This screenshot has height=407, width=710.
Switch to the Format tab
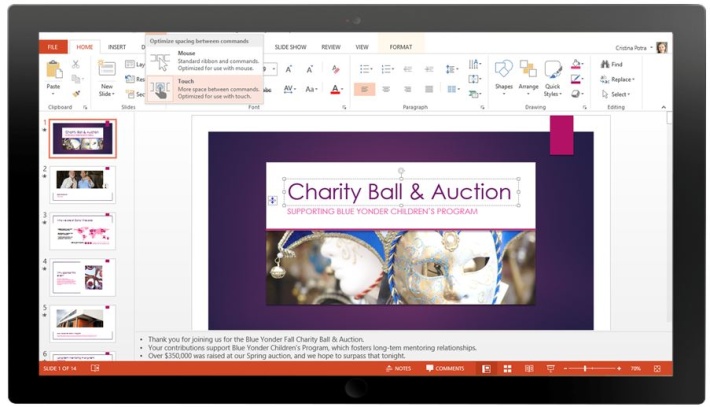(x=400, y=47)
